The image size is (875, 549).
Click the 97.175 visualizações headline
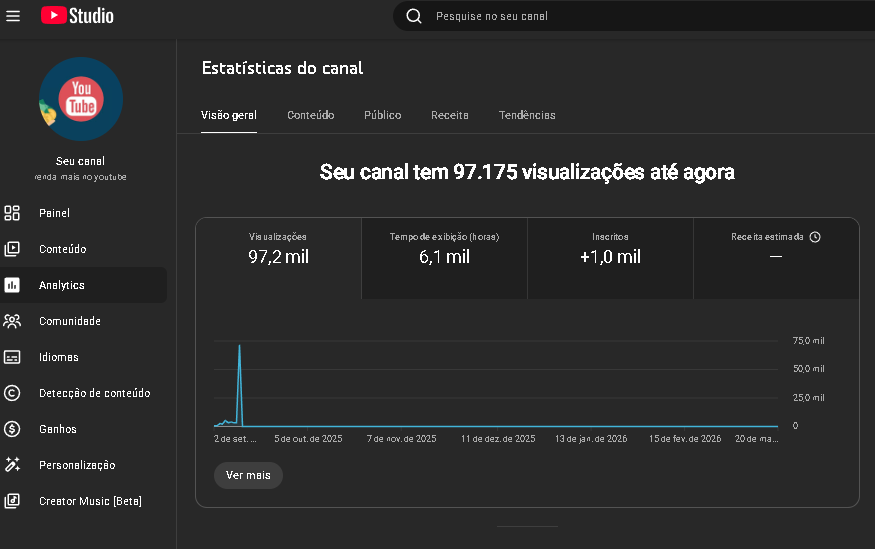point(527,172)
